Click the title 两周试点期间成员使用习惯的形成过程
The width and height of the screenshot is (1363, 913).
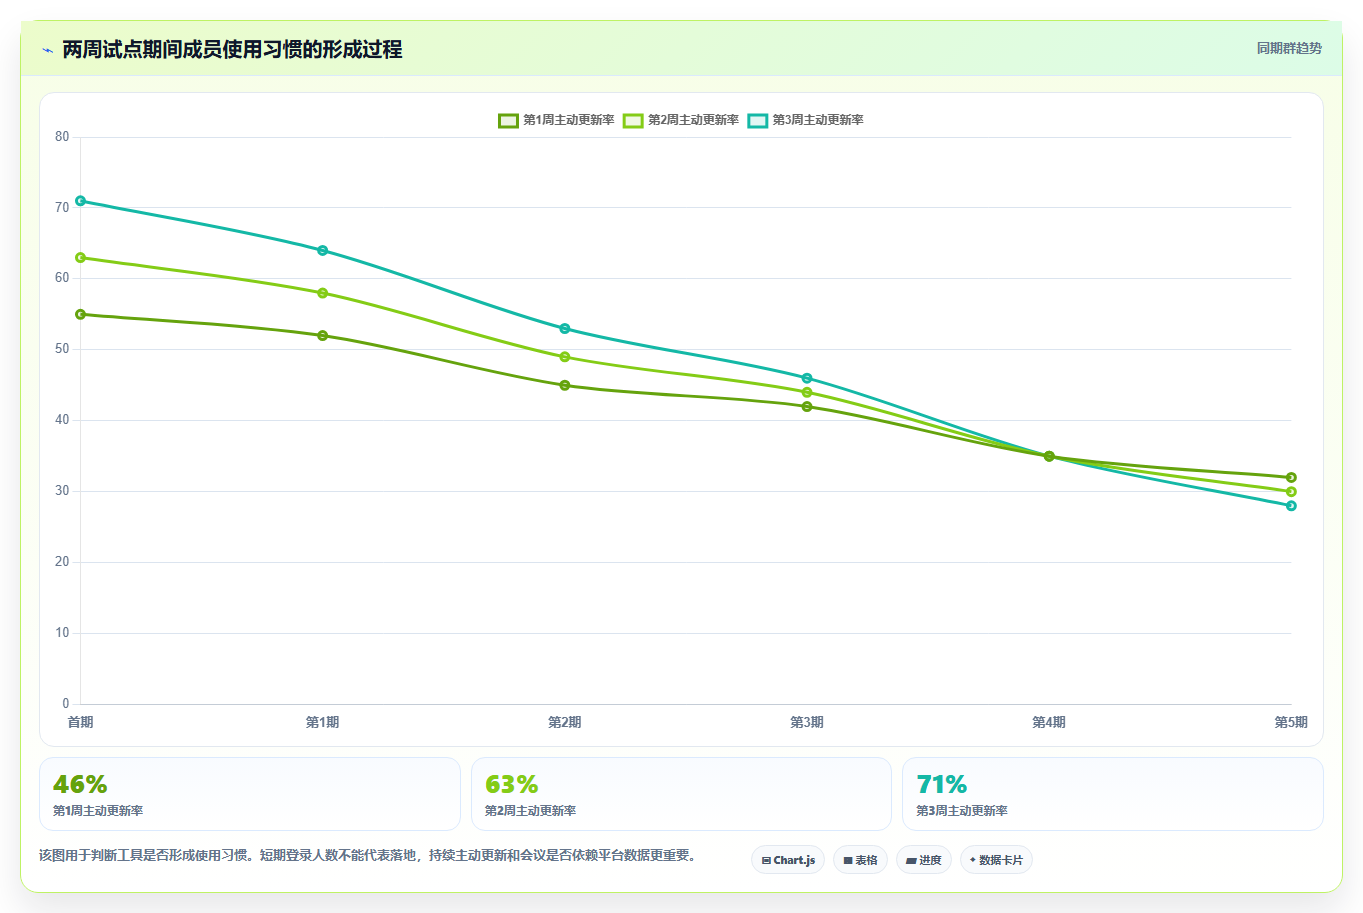[x=232, y=49]
